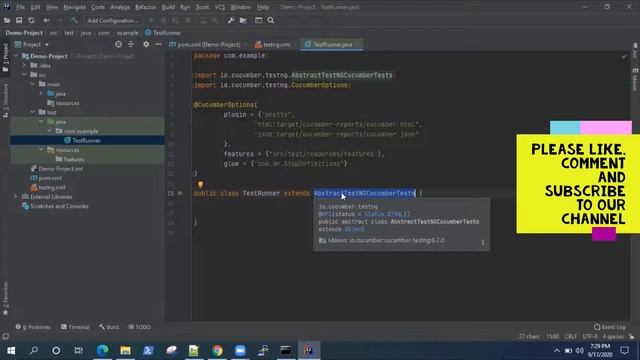Open Microsoft Edge from taskbar
The image size is (640, 360).
point(102,350)
